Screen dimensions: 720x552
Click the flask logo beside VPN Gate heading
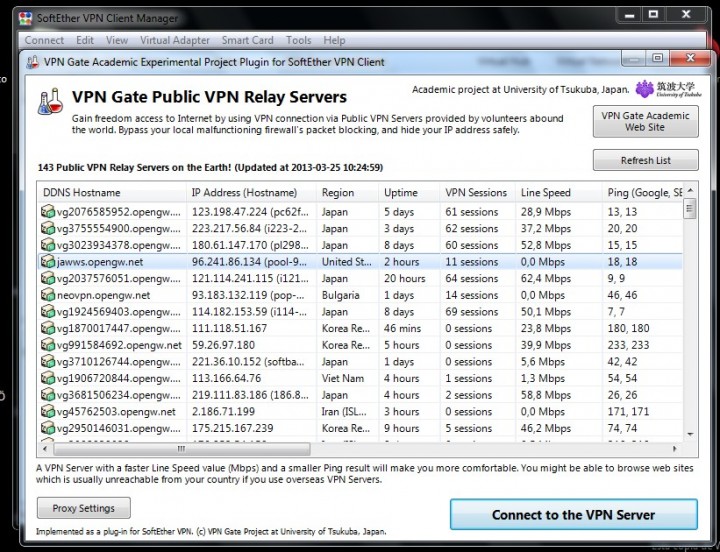click(x=50, y=101)
